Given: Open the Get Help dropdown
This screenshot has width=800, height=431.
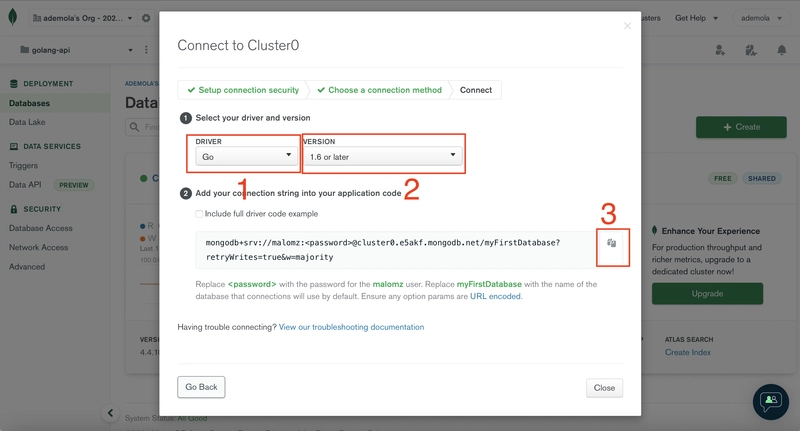Looking at the screenshot, I should (696, 18).
